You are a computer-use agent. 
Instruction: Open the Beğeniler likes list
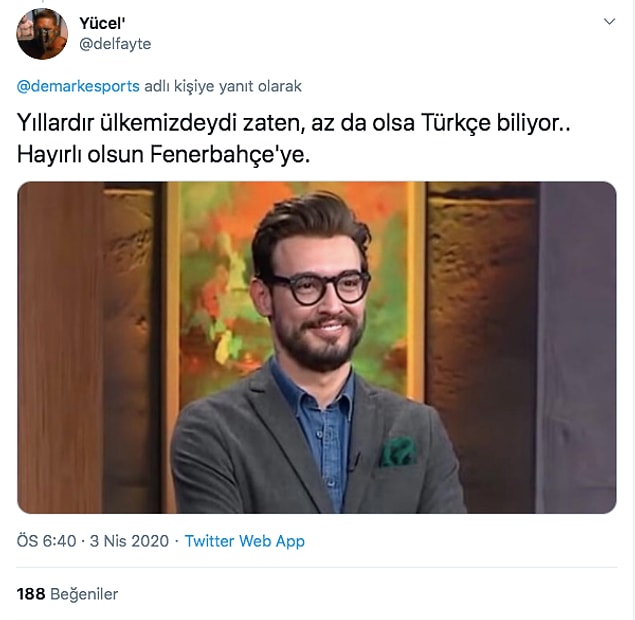click(84, 594)
